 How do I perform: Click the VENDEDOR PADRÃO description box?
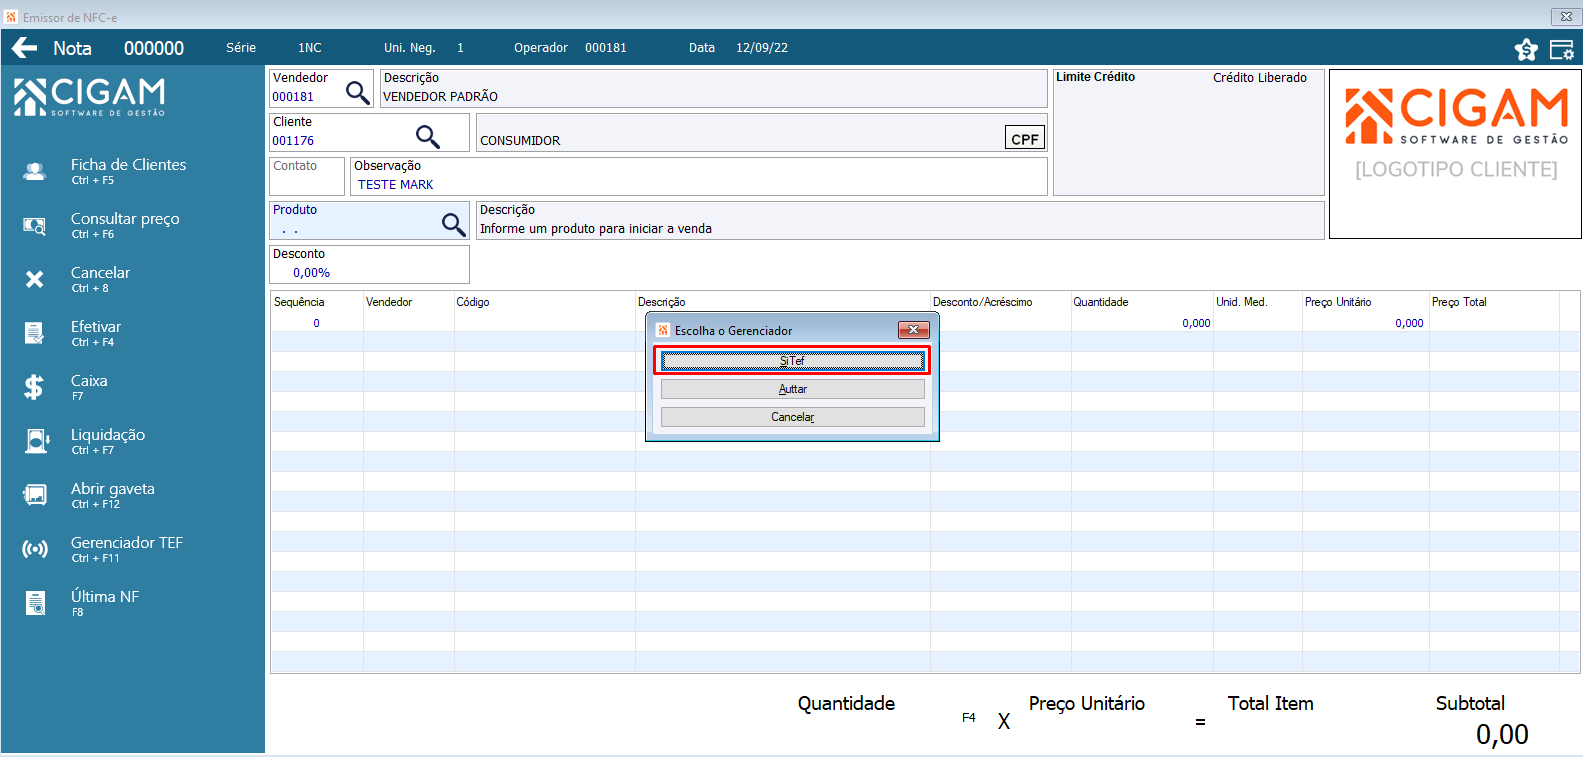[714, 88]
